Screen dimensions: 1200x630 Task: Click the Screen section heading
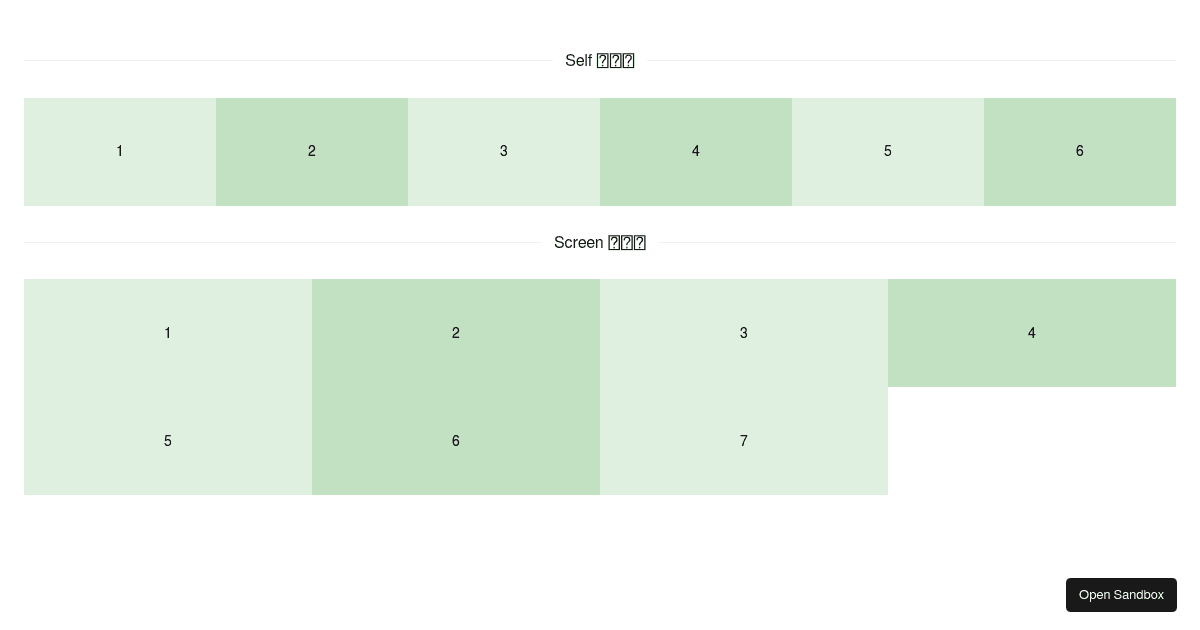(x=599, y=242)
